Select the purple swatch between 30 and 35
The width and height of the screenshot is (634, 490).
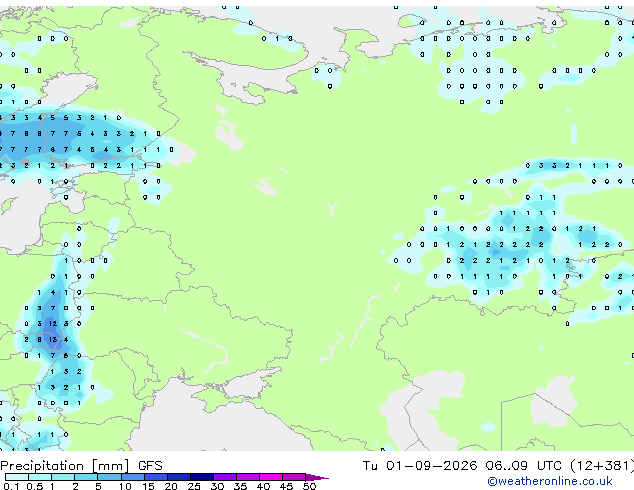coord(224,477)
